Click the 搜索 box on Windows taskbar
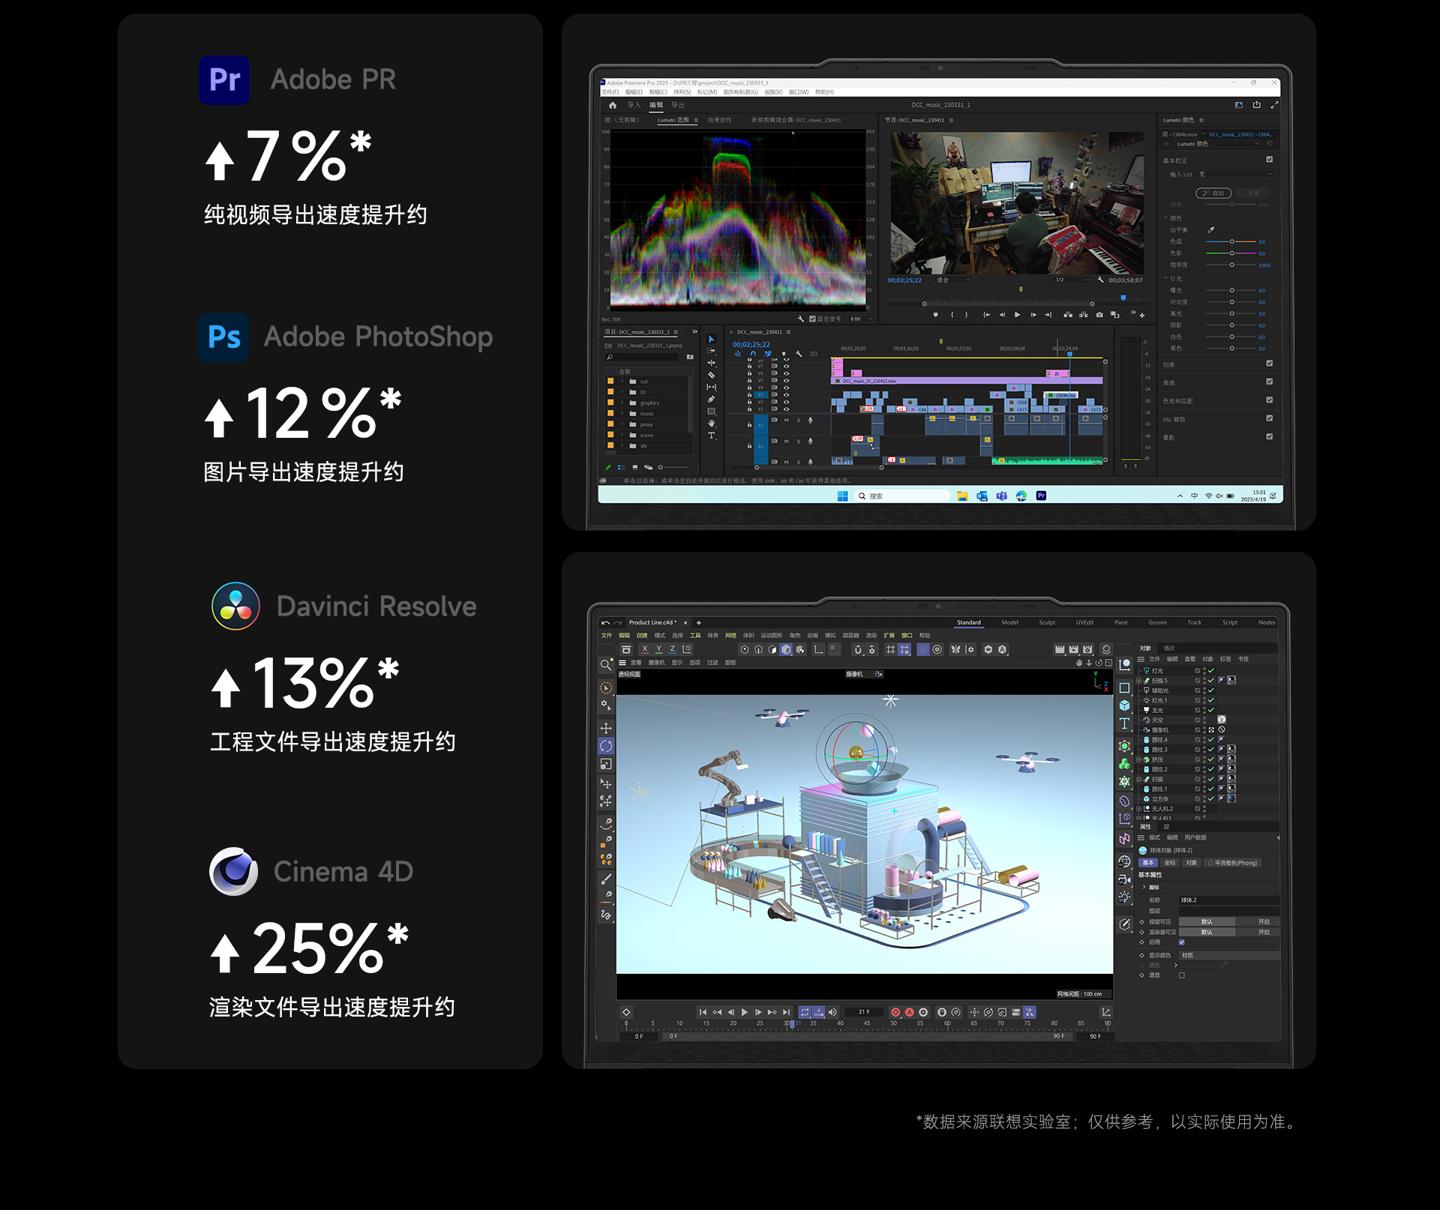Image resolution: width=1440 pixels, height=1210 pixels. tap(902, 495)
